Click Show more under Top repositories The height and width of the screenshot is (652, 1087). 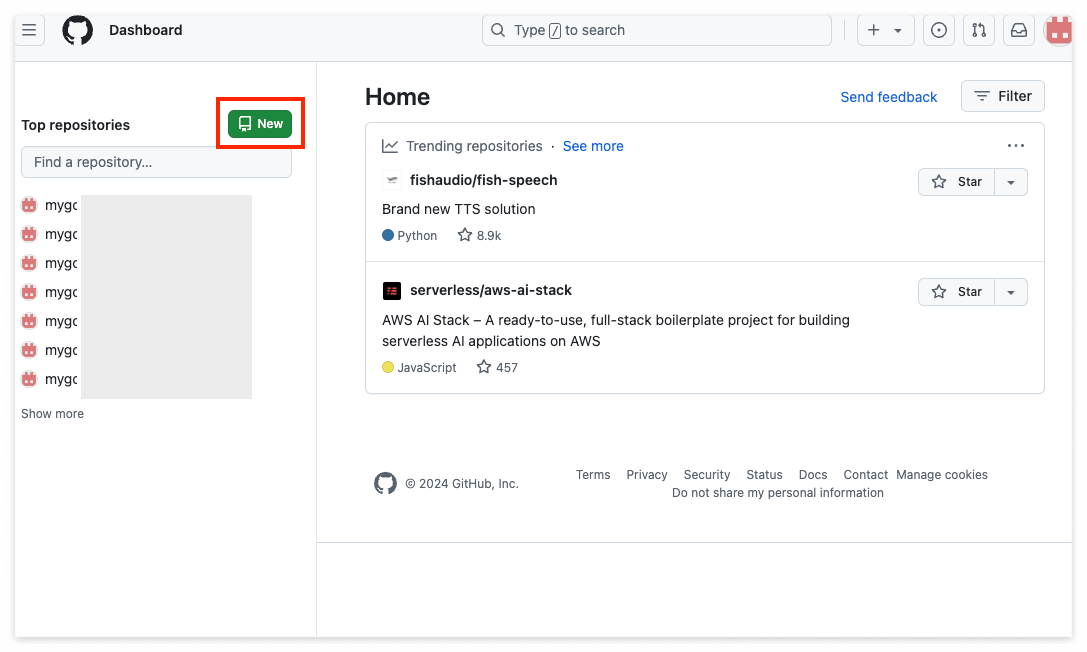(53, 414)
